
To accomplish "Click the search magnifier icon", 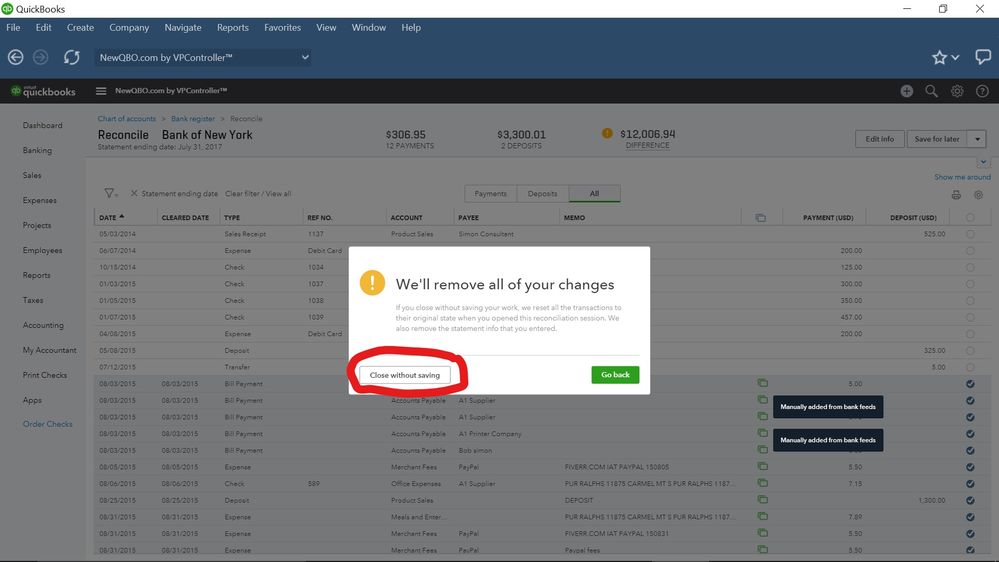I will [931, 91].
